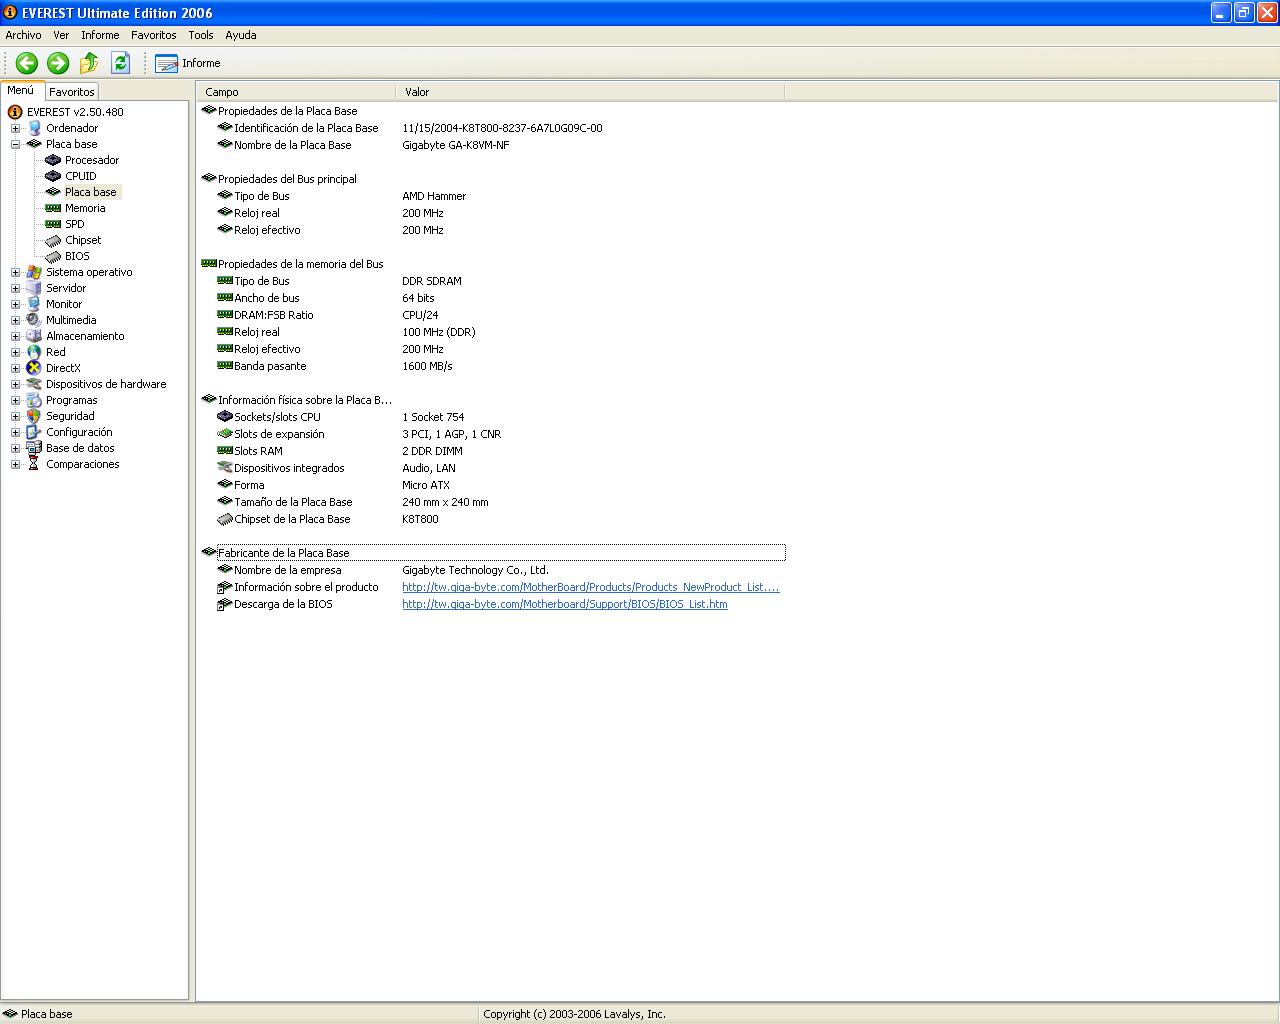Screen dimensions: 1280x1024
Task: Select the SPD memory tree item
Action: pyautogui.click(x=74, y=224)
